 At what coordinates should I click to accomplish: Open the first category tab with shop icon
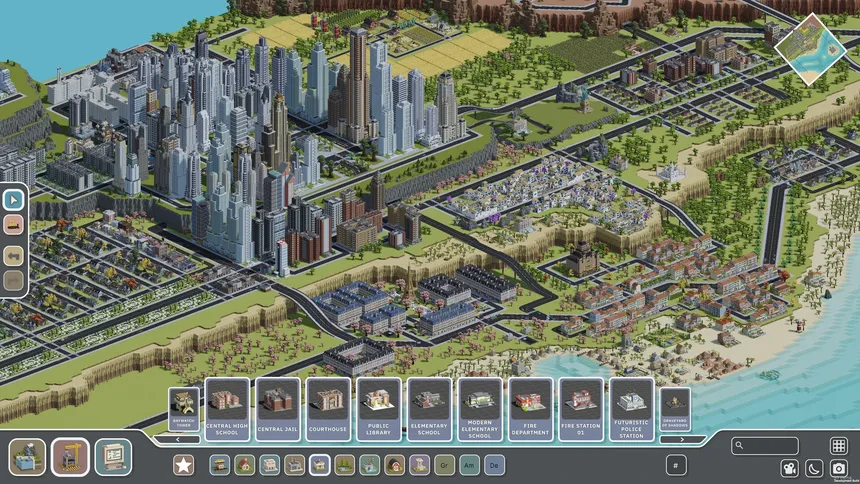(219, 465)
